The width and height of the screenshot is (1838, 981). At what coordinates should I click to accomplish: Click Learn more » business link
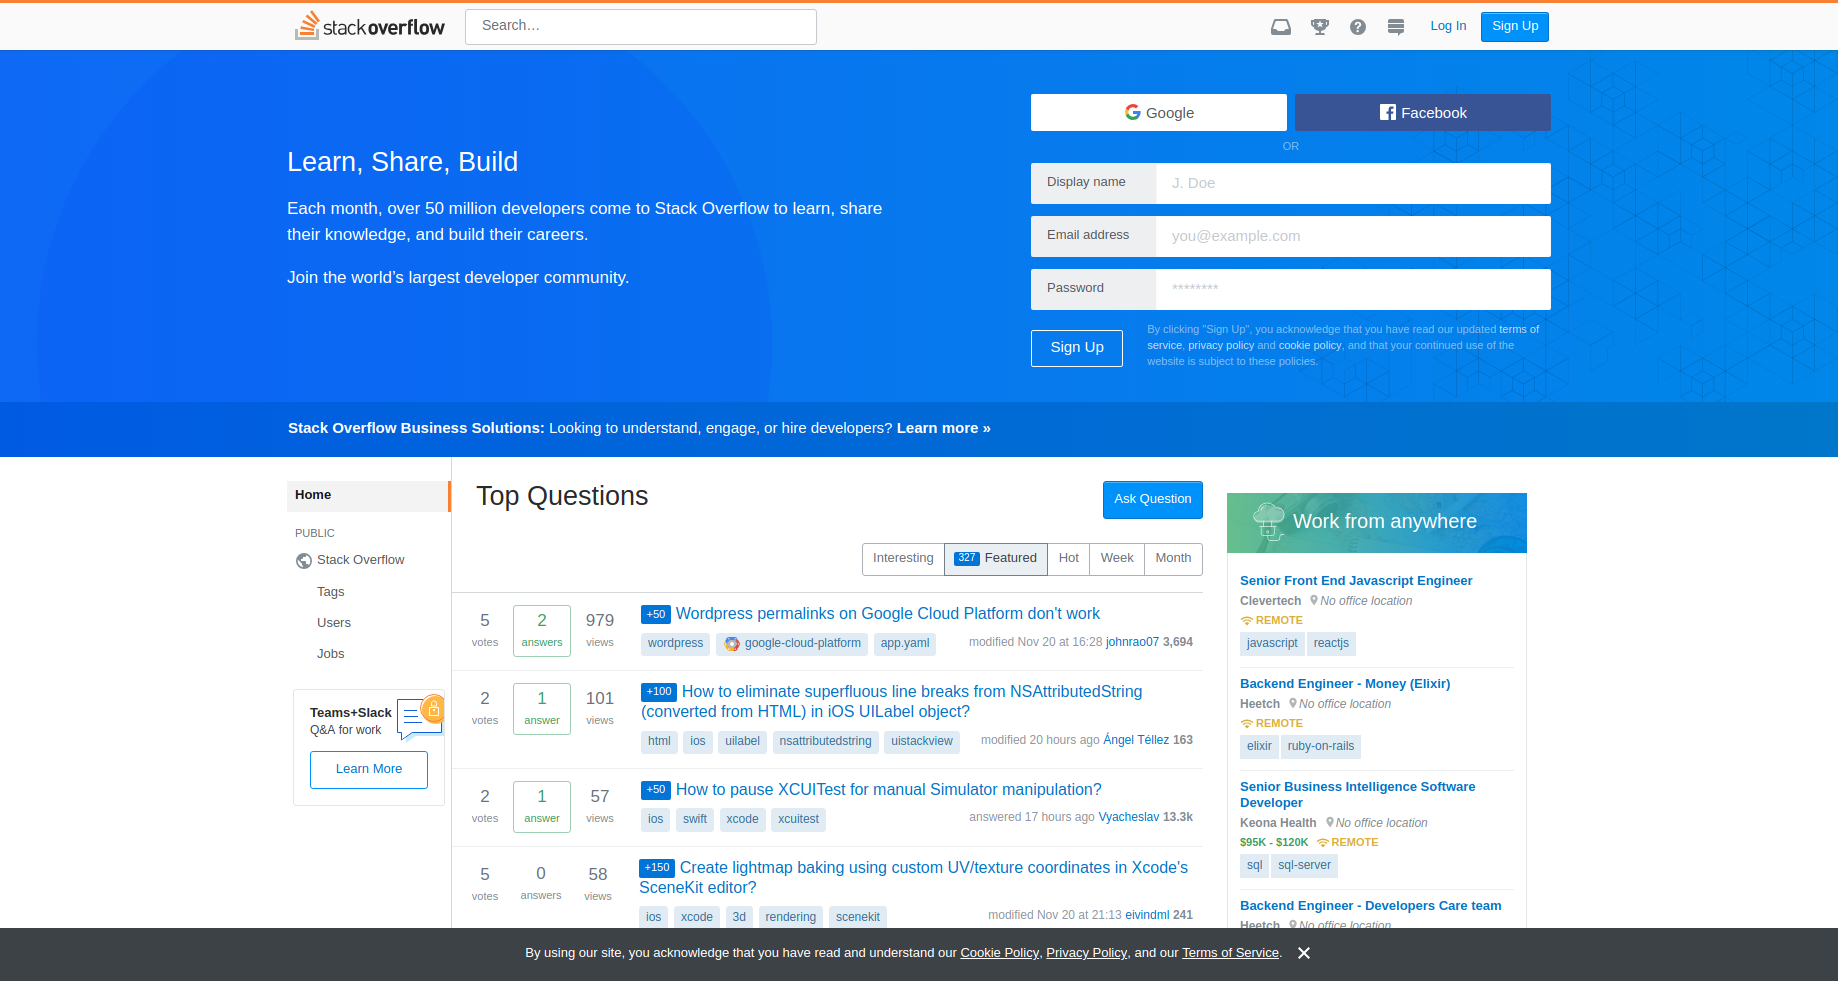point(943,428)
